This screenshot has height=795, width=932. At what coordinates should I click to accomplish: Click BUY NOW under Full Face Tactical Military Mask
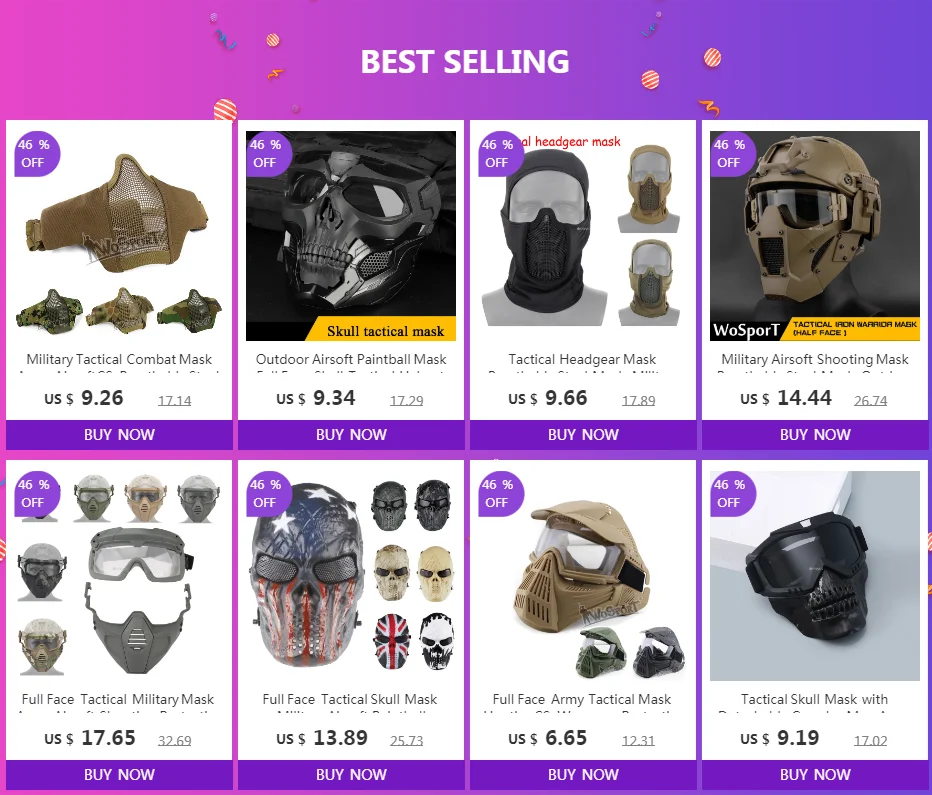click(119, 775)
